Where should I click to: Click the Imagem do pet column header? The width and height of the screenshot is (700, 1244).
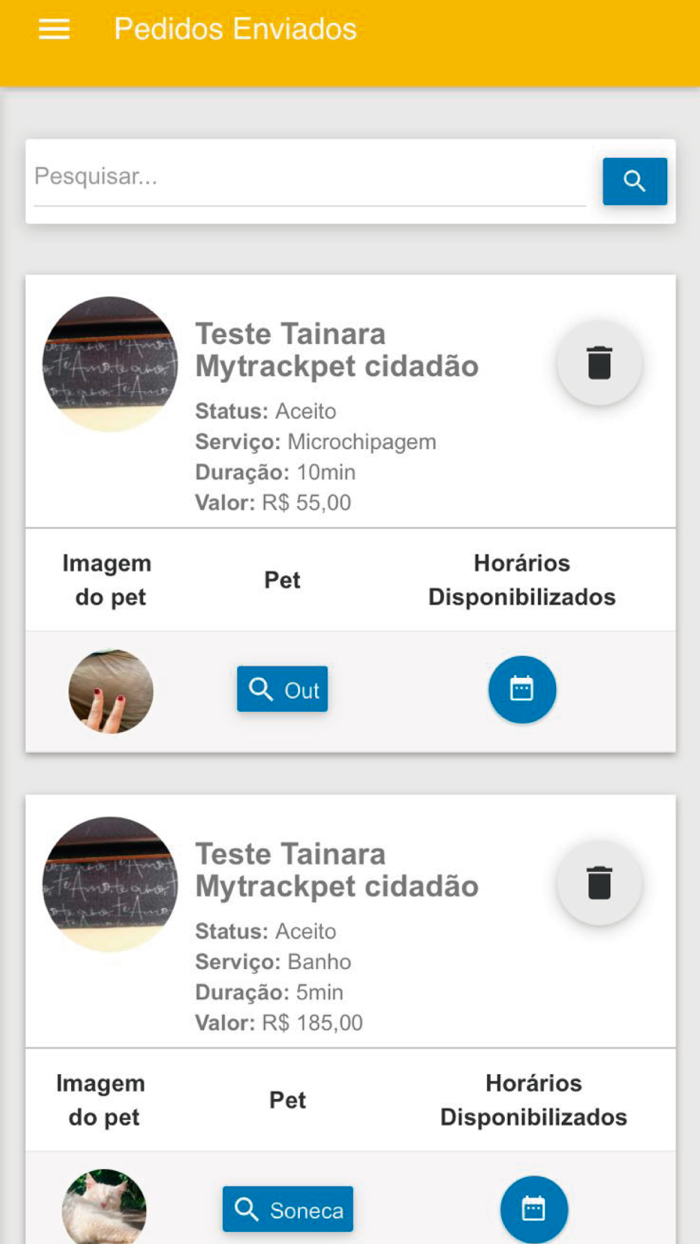coord(106,580)
